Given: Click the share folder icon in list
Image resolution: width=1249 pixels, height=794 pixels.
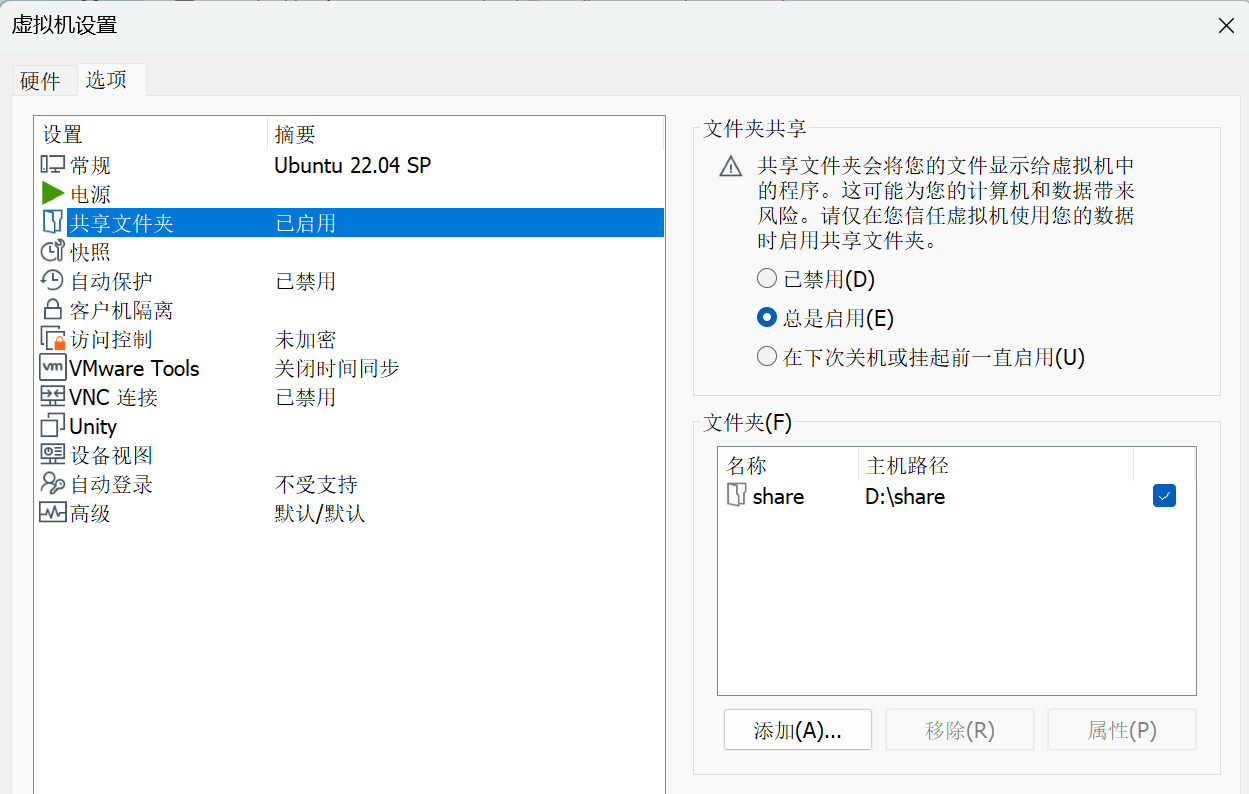Looking at the screenshot, I should pyautogui.click(x=737, y=495).
